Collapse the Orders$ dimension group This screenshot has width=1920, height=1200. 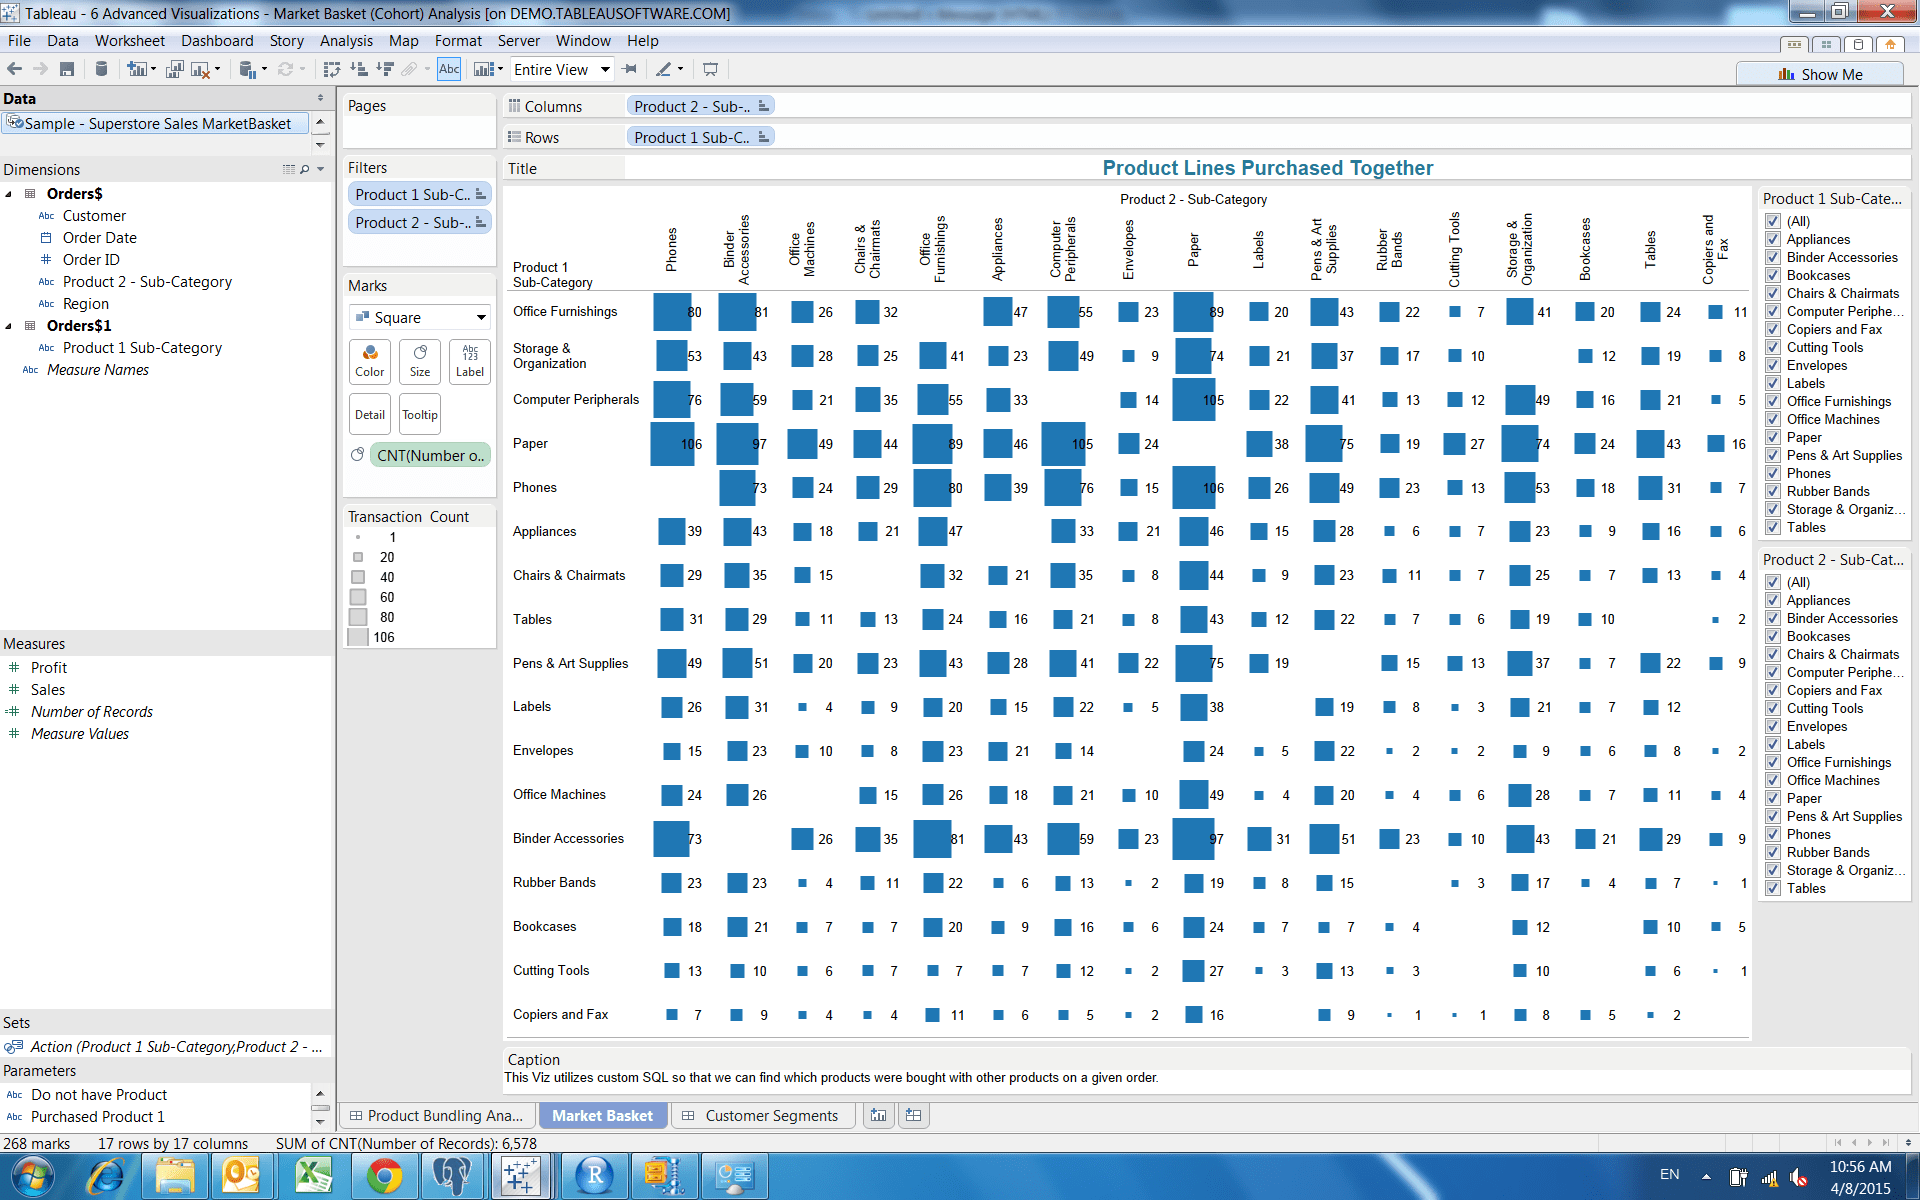click(x=9, y=194)
